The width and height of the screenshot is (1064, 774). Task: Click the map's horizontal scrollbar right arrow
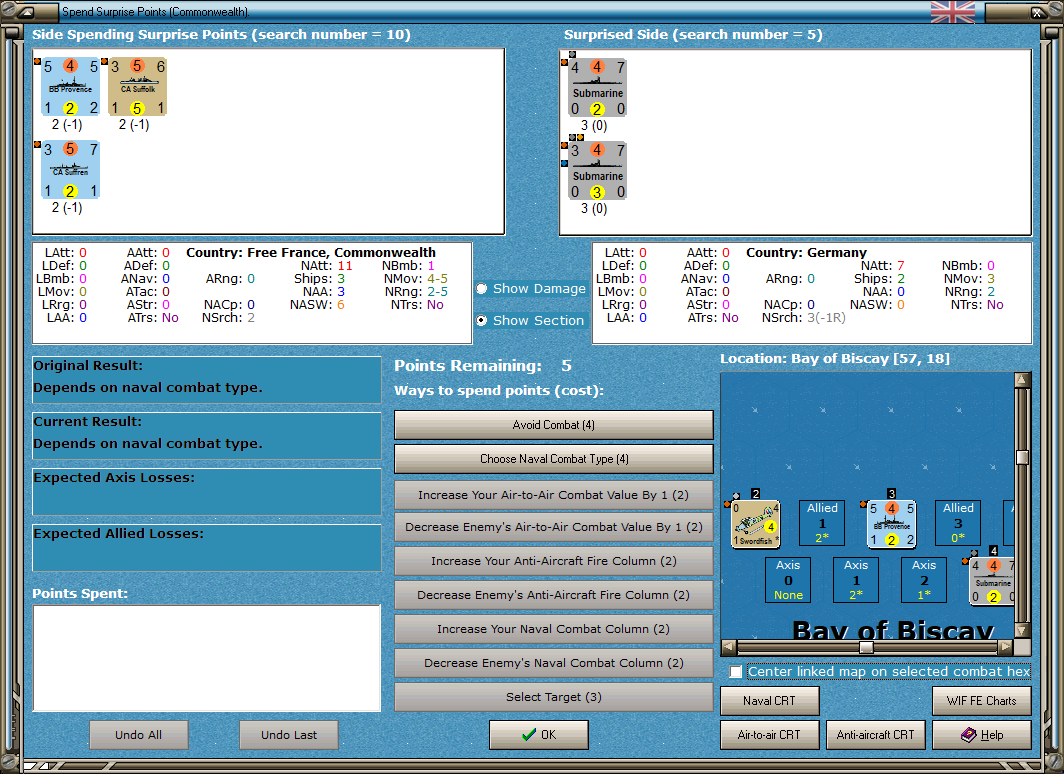tap(1006, 647)
